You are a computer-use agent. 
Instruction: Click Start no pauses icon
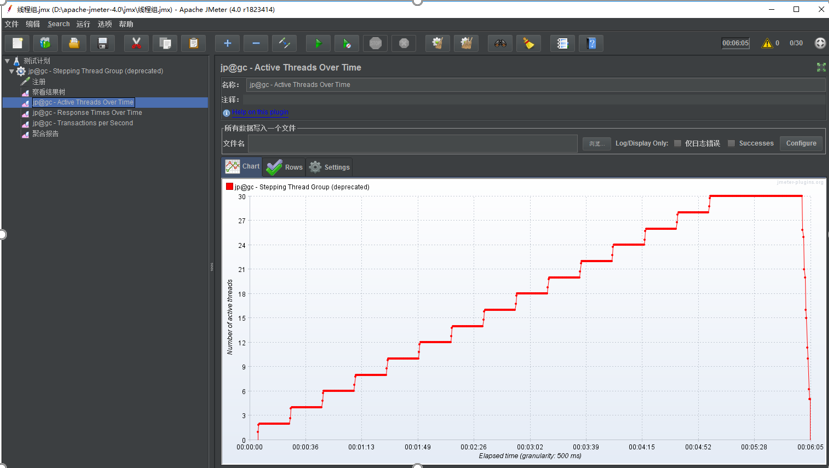click(347, 43)
